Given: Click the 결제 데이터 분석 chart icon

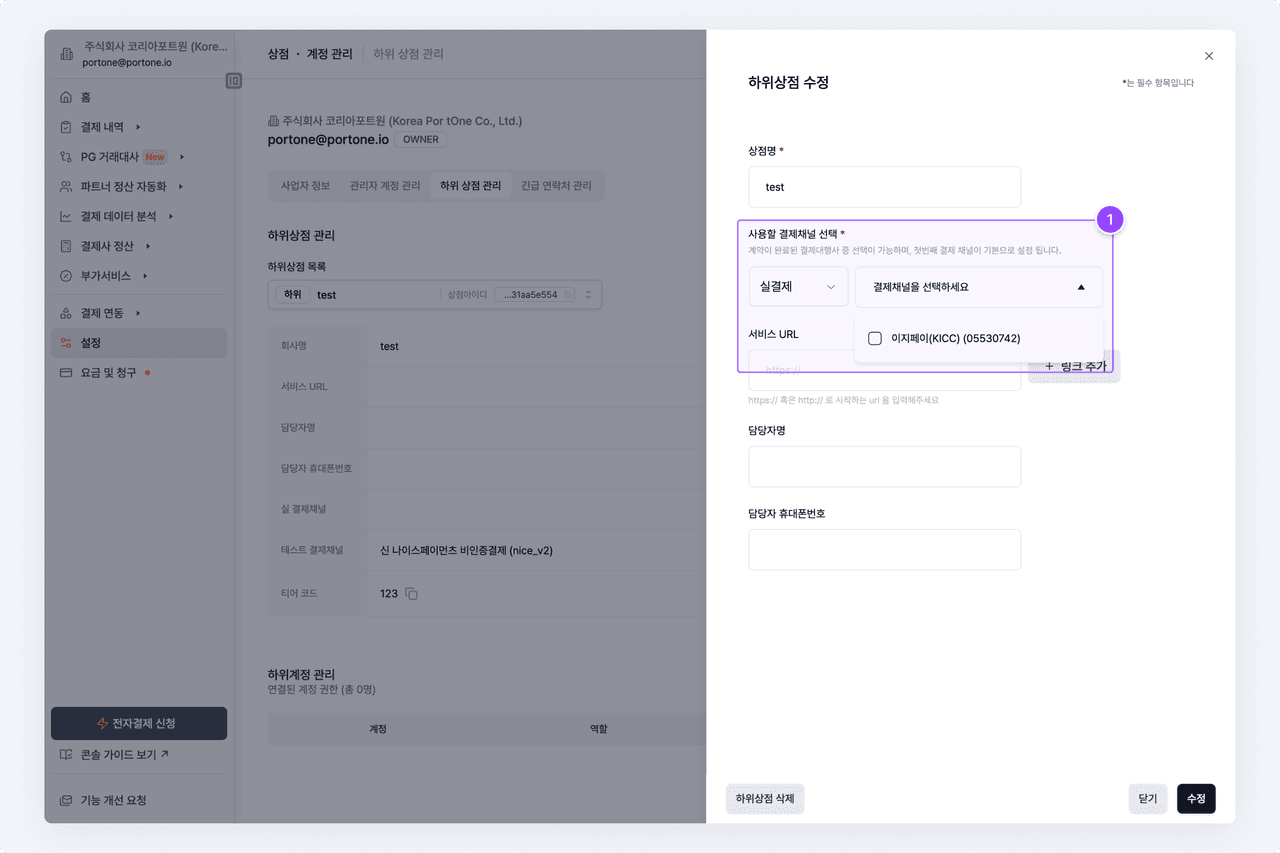Looking at the screenshot, I should click(66, 217).
